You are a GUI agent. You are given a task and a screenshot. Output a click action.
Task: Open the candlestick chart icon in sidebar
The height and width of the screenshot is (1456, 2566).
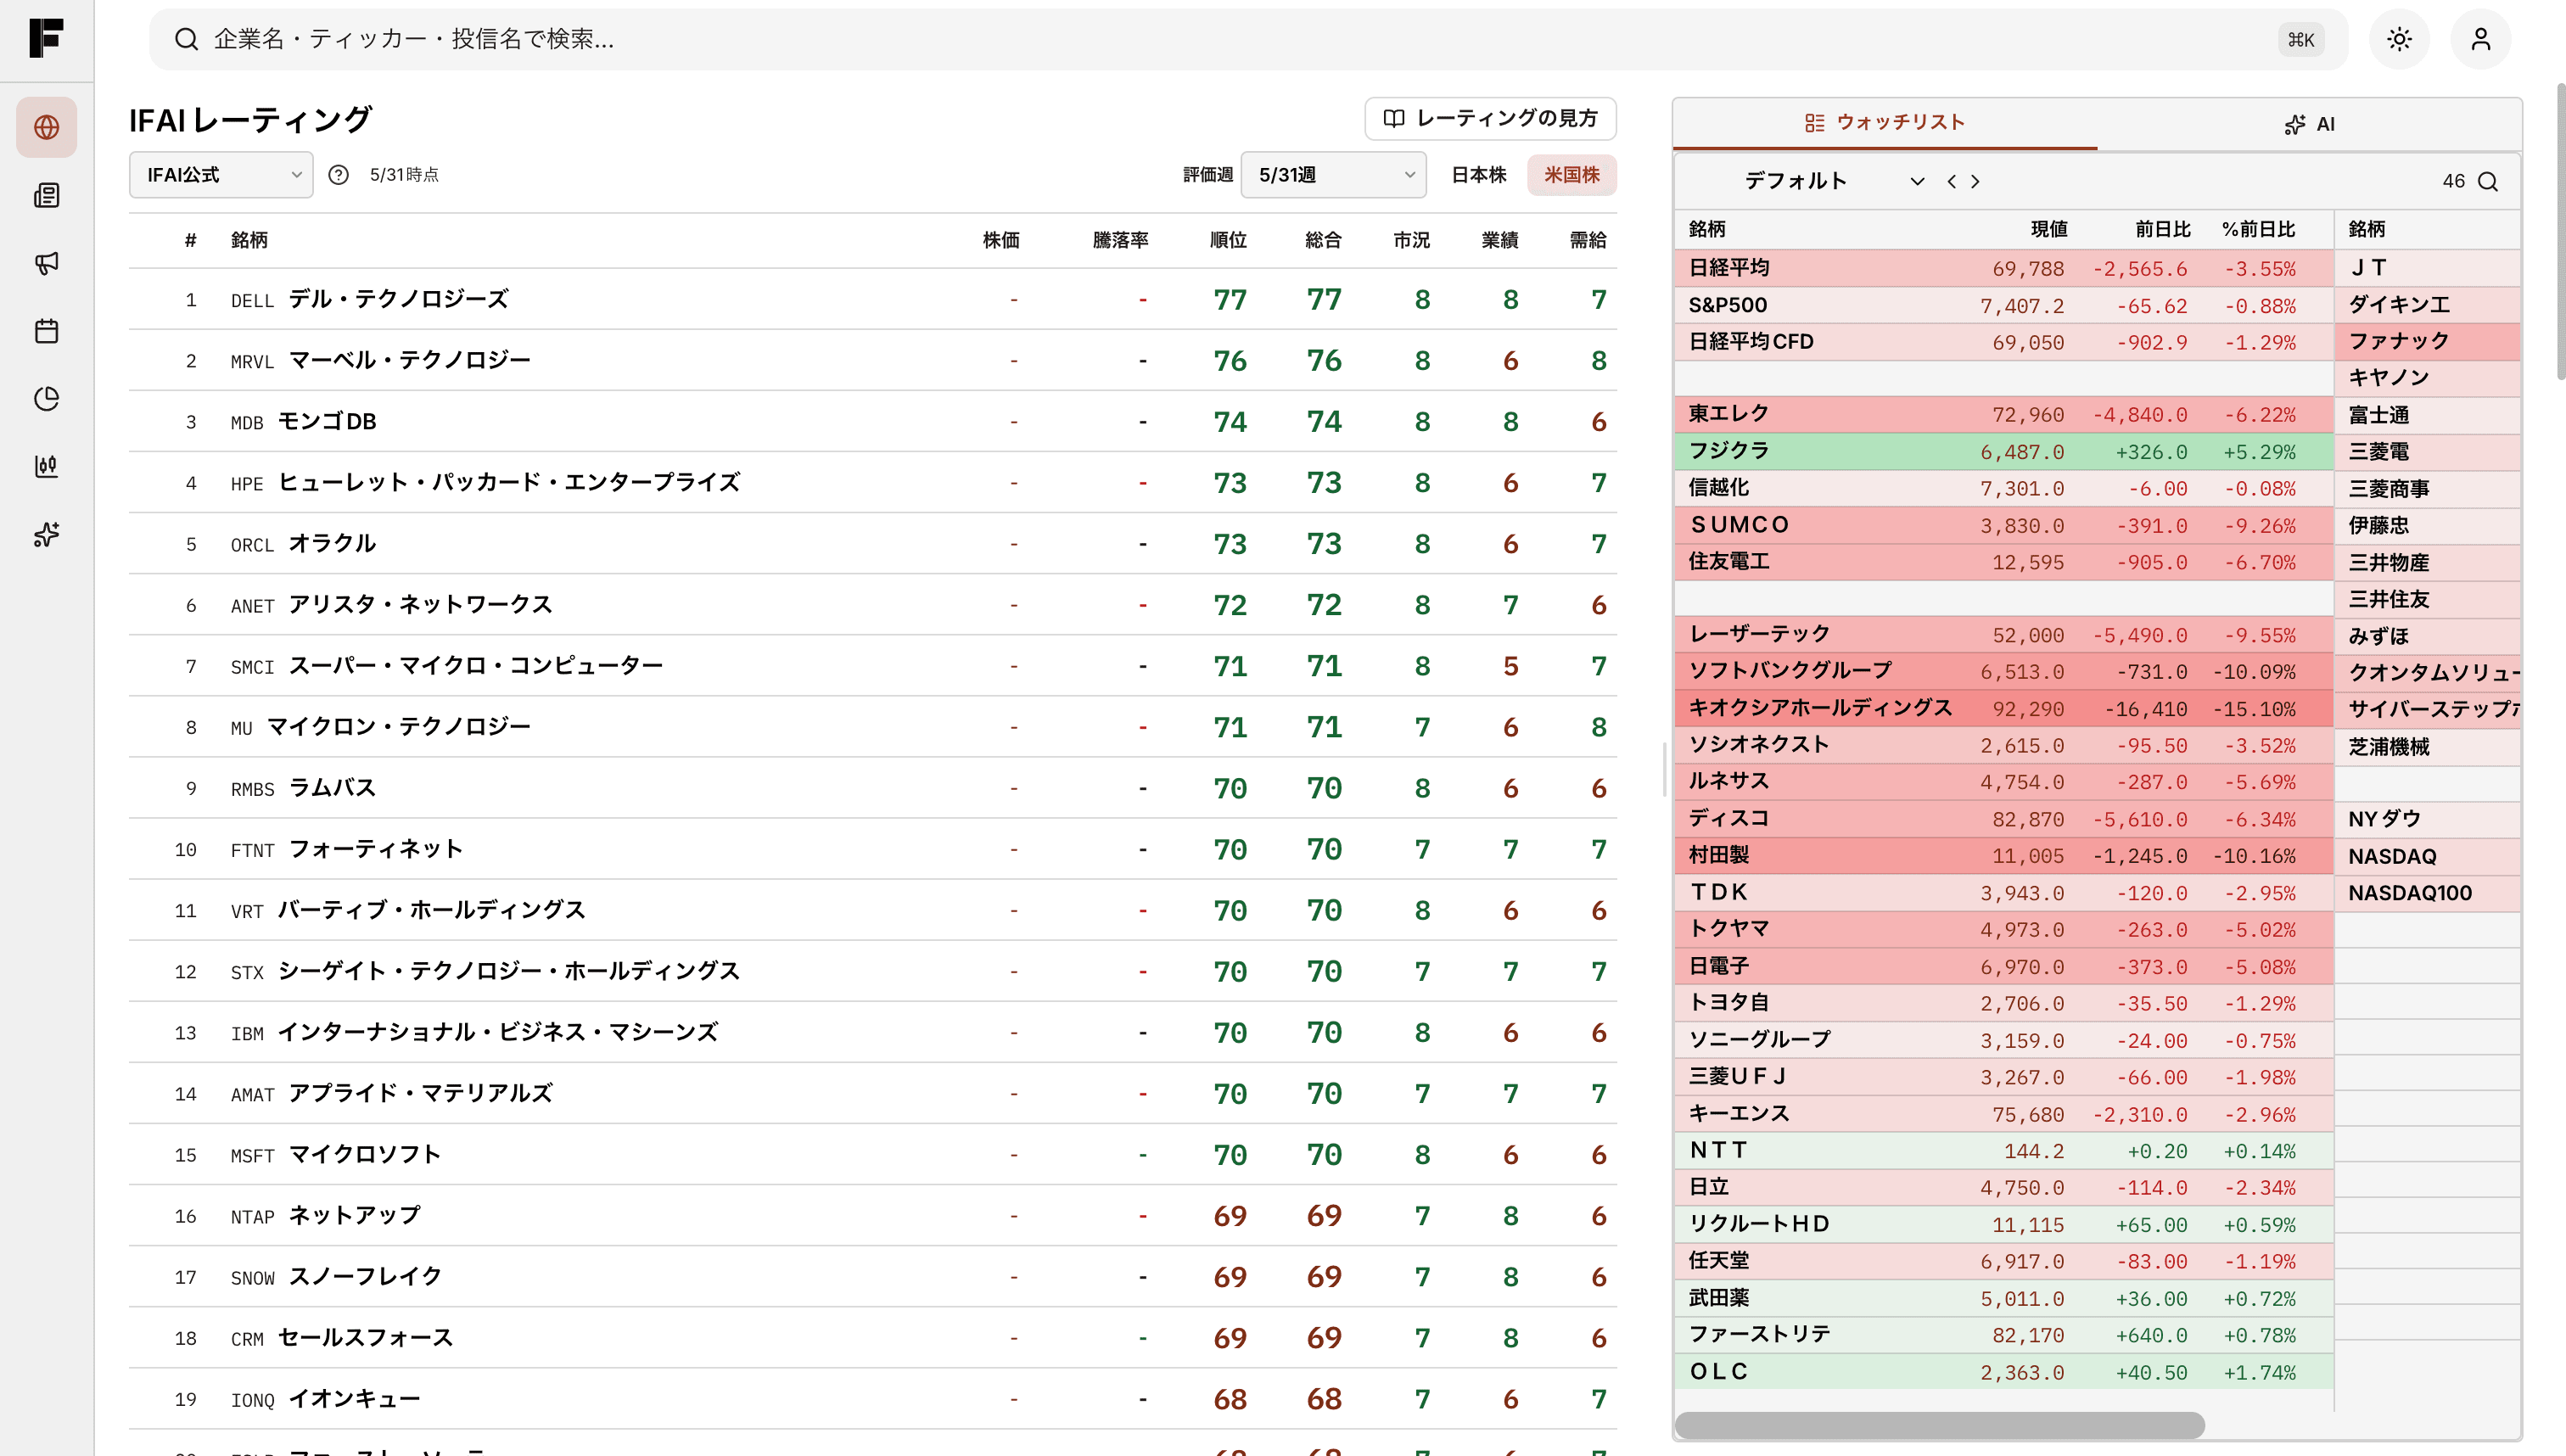click(x=46, y=466)
